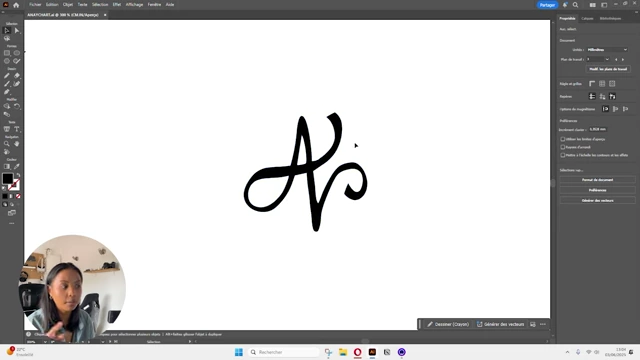The height and width of the screenshot is (360, 640).
Task: Switch to the Calques tab
Action: point(587,18)
